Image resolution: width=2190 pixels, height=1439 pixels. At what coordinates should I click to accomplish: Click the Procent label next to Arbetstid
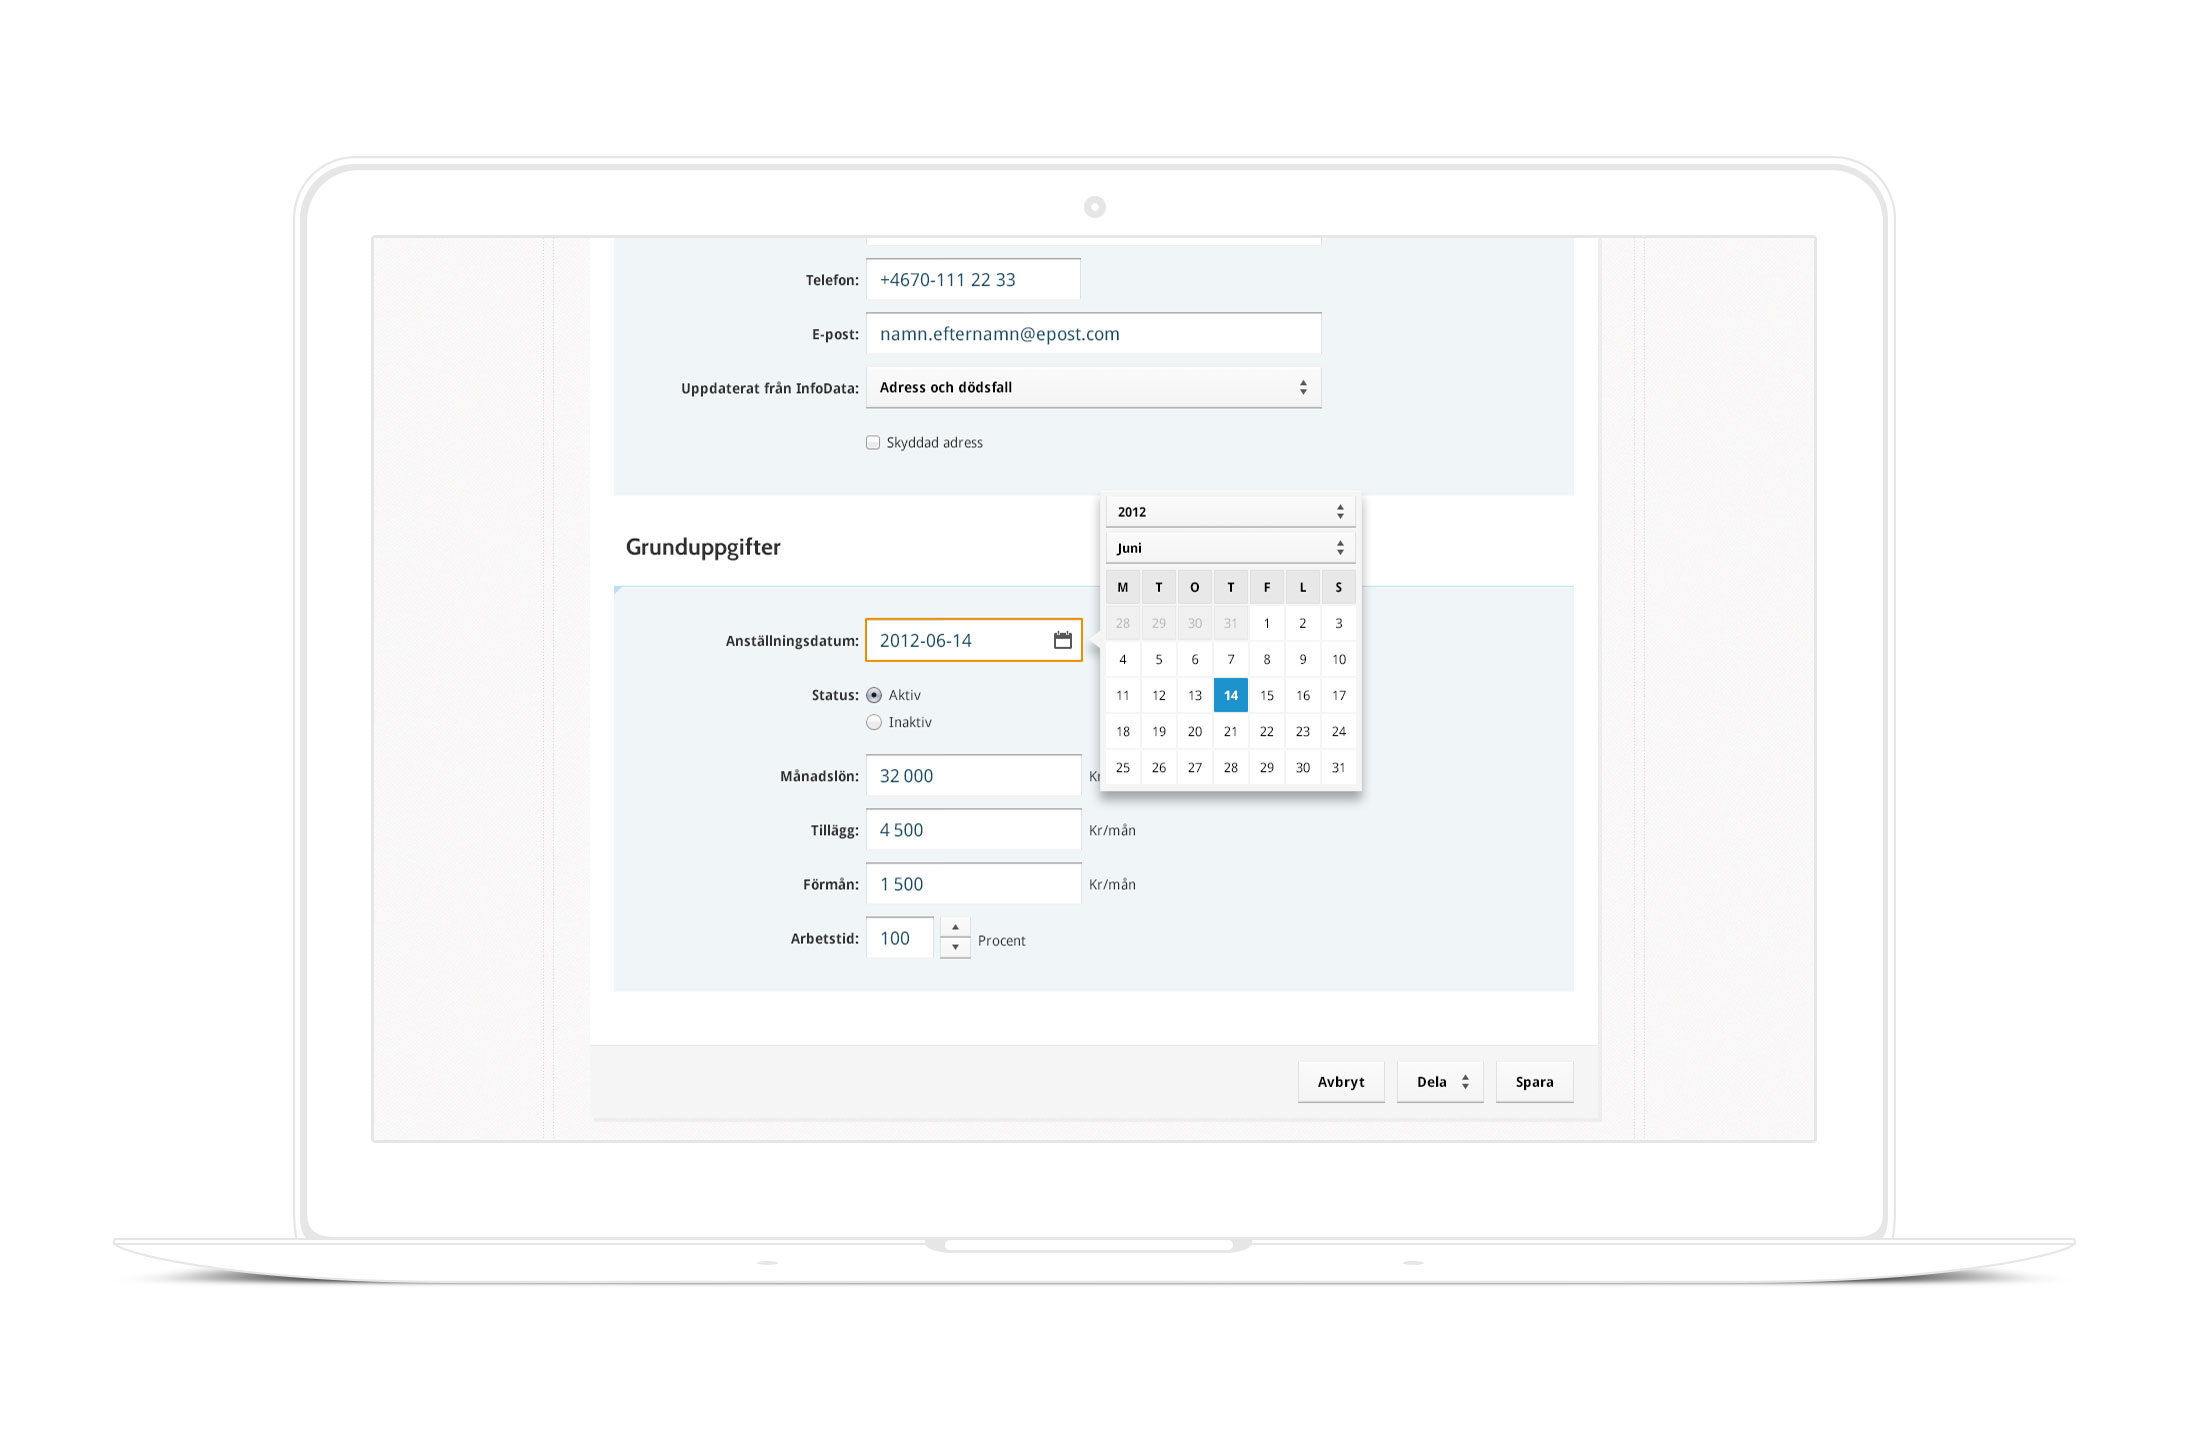(1001, 940)
